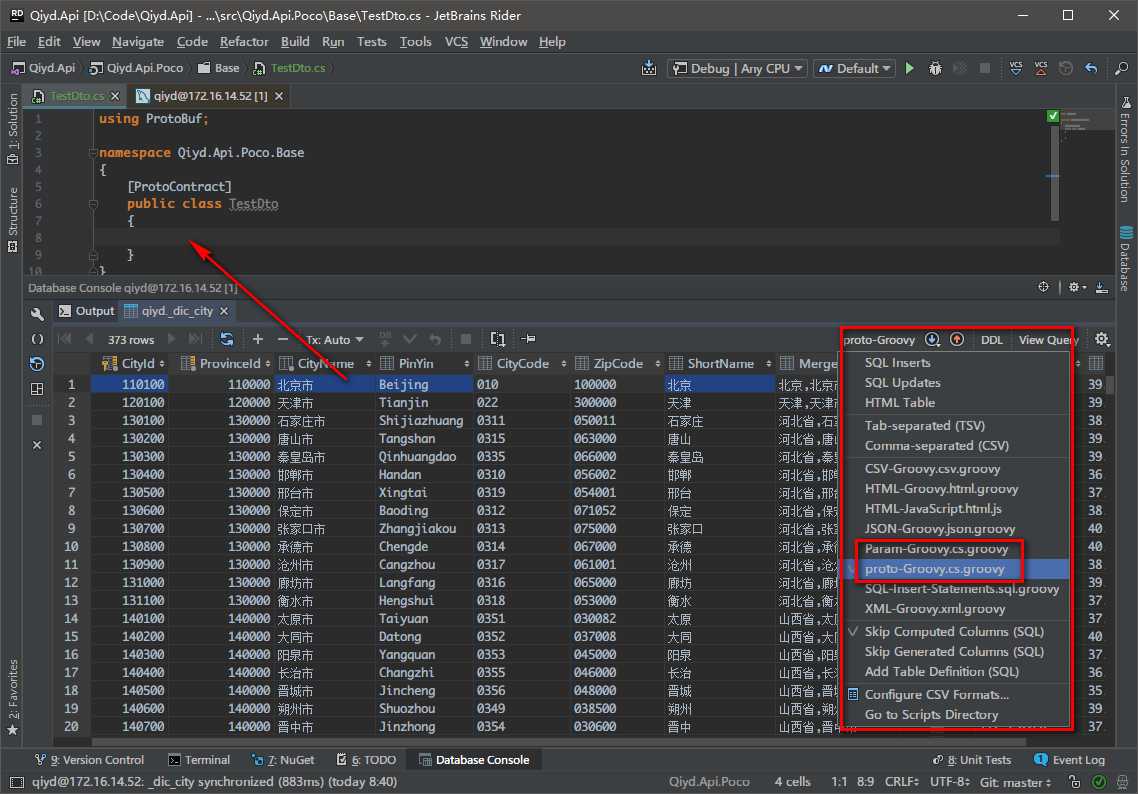This screenshot has height=794, width=1138.
Task: Click the layout grid icon in sidebar
Action: click(x=37, y=389)
